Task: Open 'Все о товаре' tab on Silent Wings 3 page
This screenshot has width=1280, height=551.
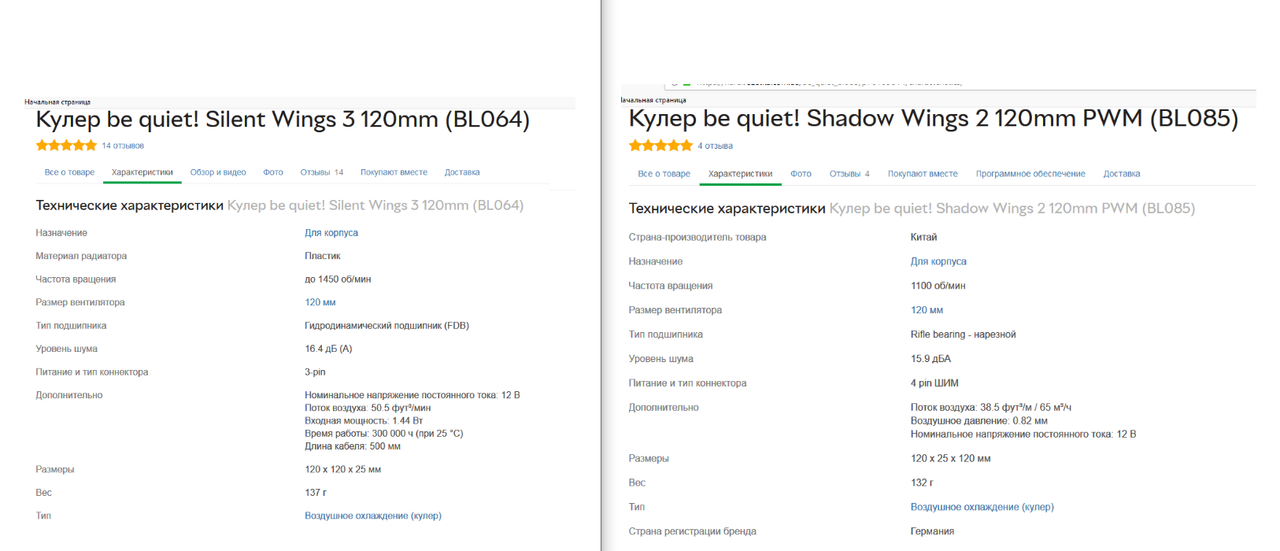Action: (x=69, y=172)
